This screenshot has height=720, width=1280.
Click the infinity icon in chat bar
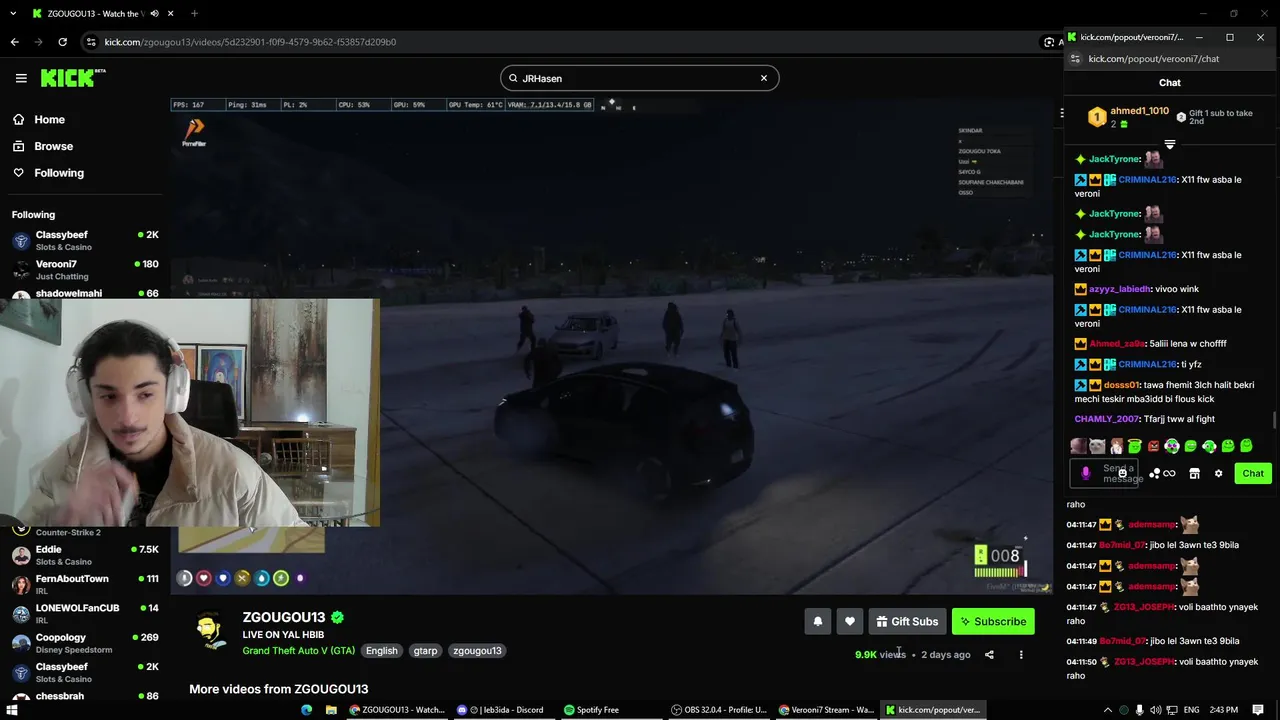click(1169, 474)
